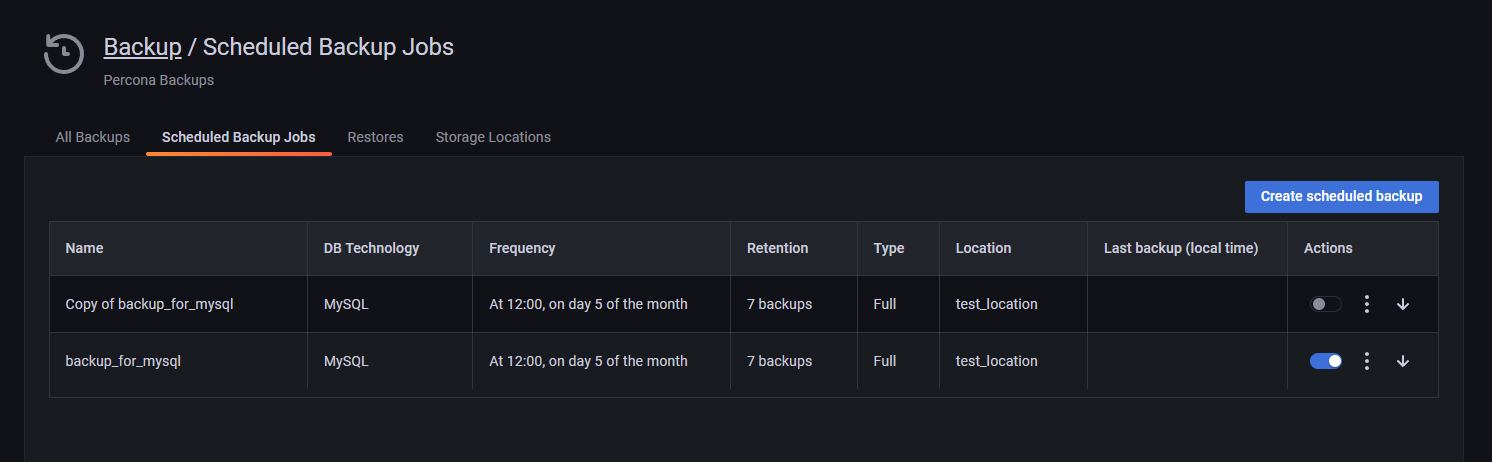
Task: Follow the Backup breadcrumb link
Action: 143,47
